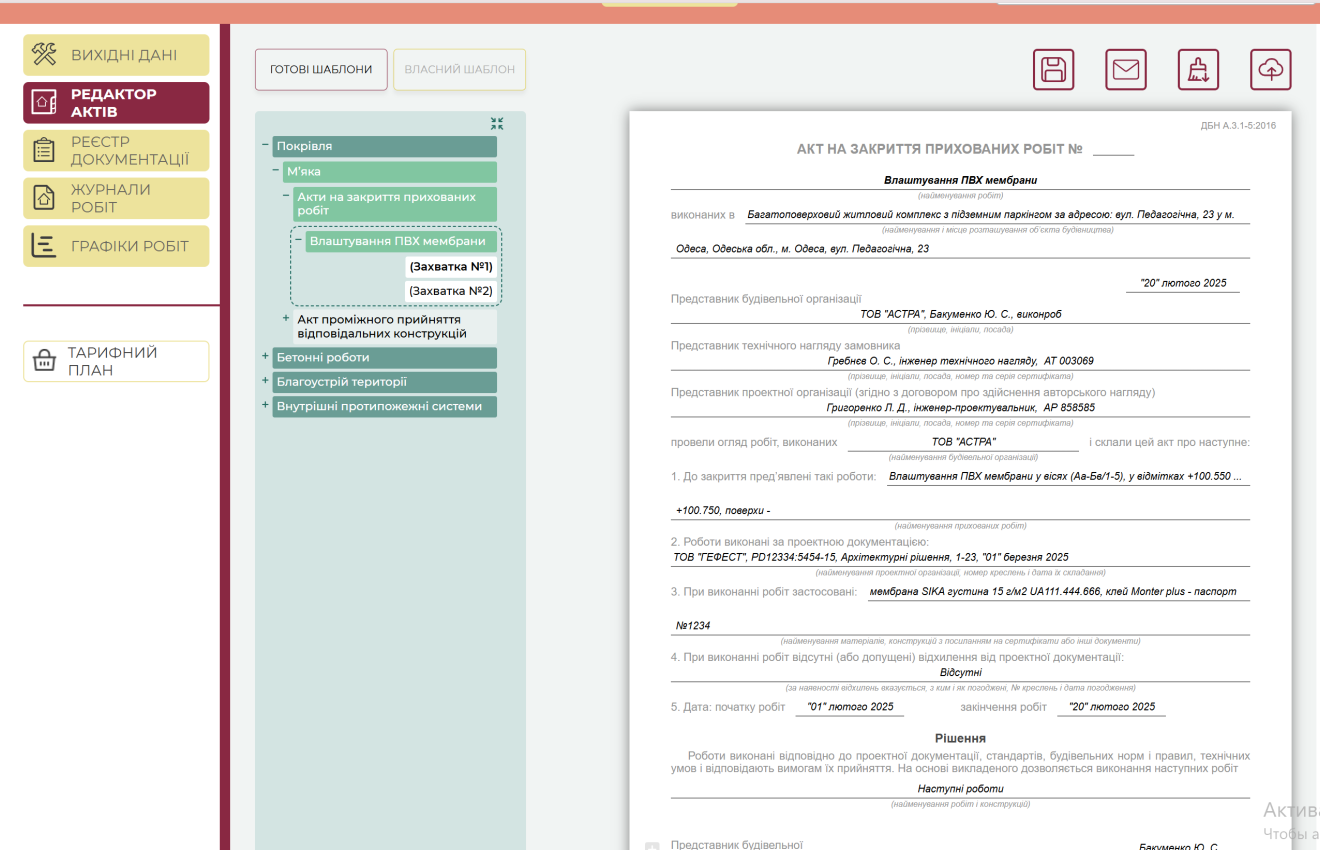Click the clear form broom icon

[x=1198, y=70]
